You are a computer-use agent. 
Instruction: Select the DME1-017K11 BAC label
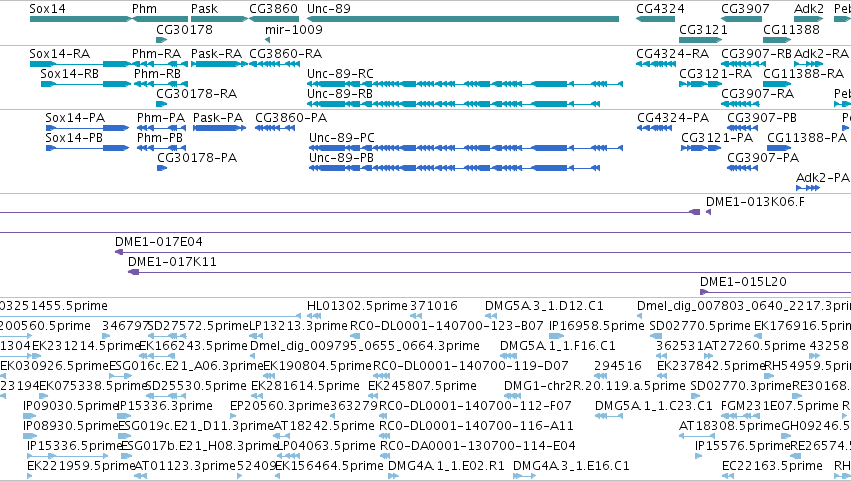click(x=172, y=262)
